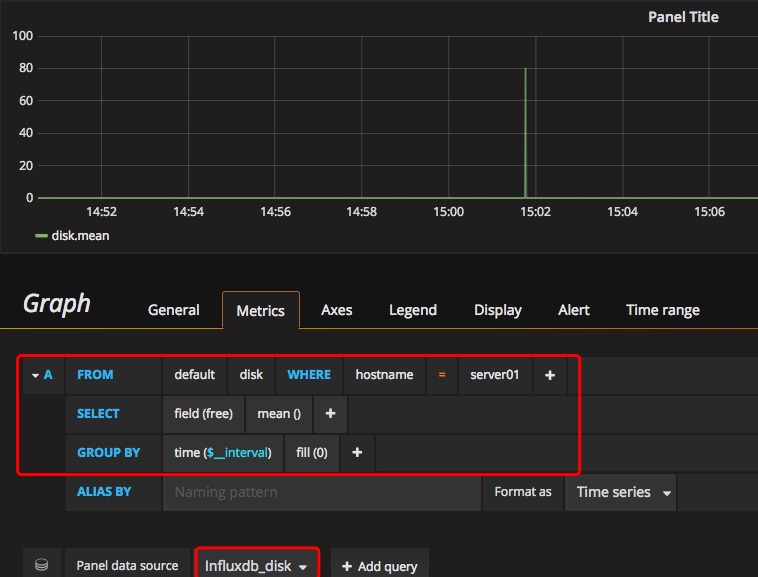Screen dimensions: 758x577
Task: Click the Format as label
Action: [523, 491]
